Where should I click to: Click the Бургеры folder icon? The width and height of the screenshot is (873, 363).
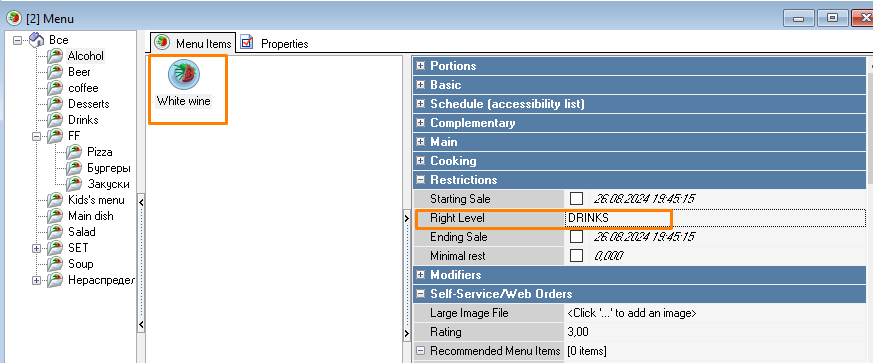(74, 168)
